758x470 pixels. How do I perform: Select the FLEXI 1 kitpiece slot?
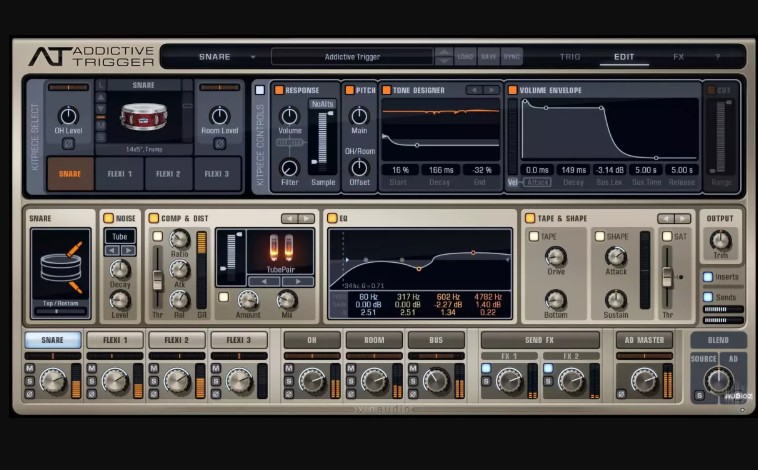(120, 174)
